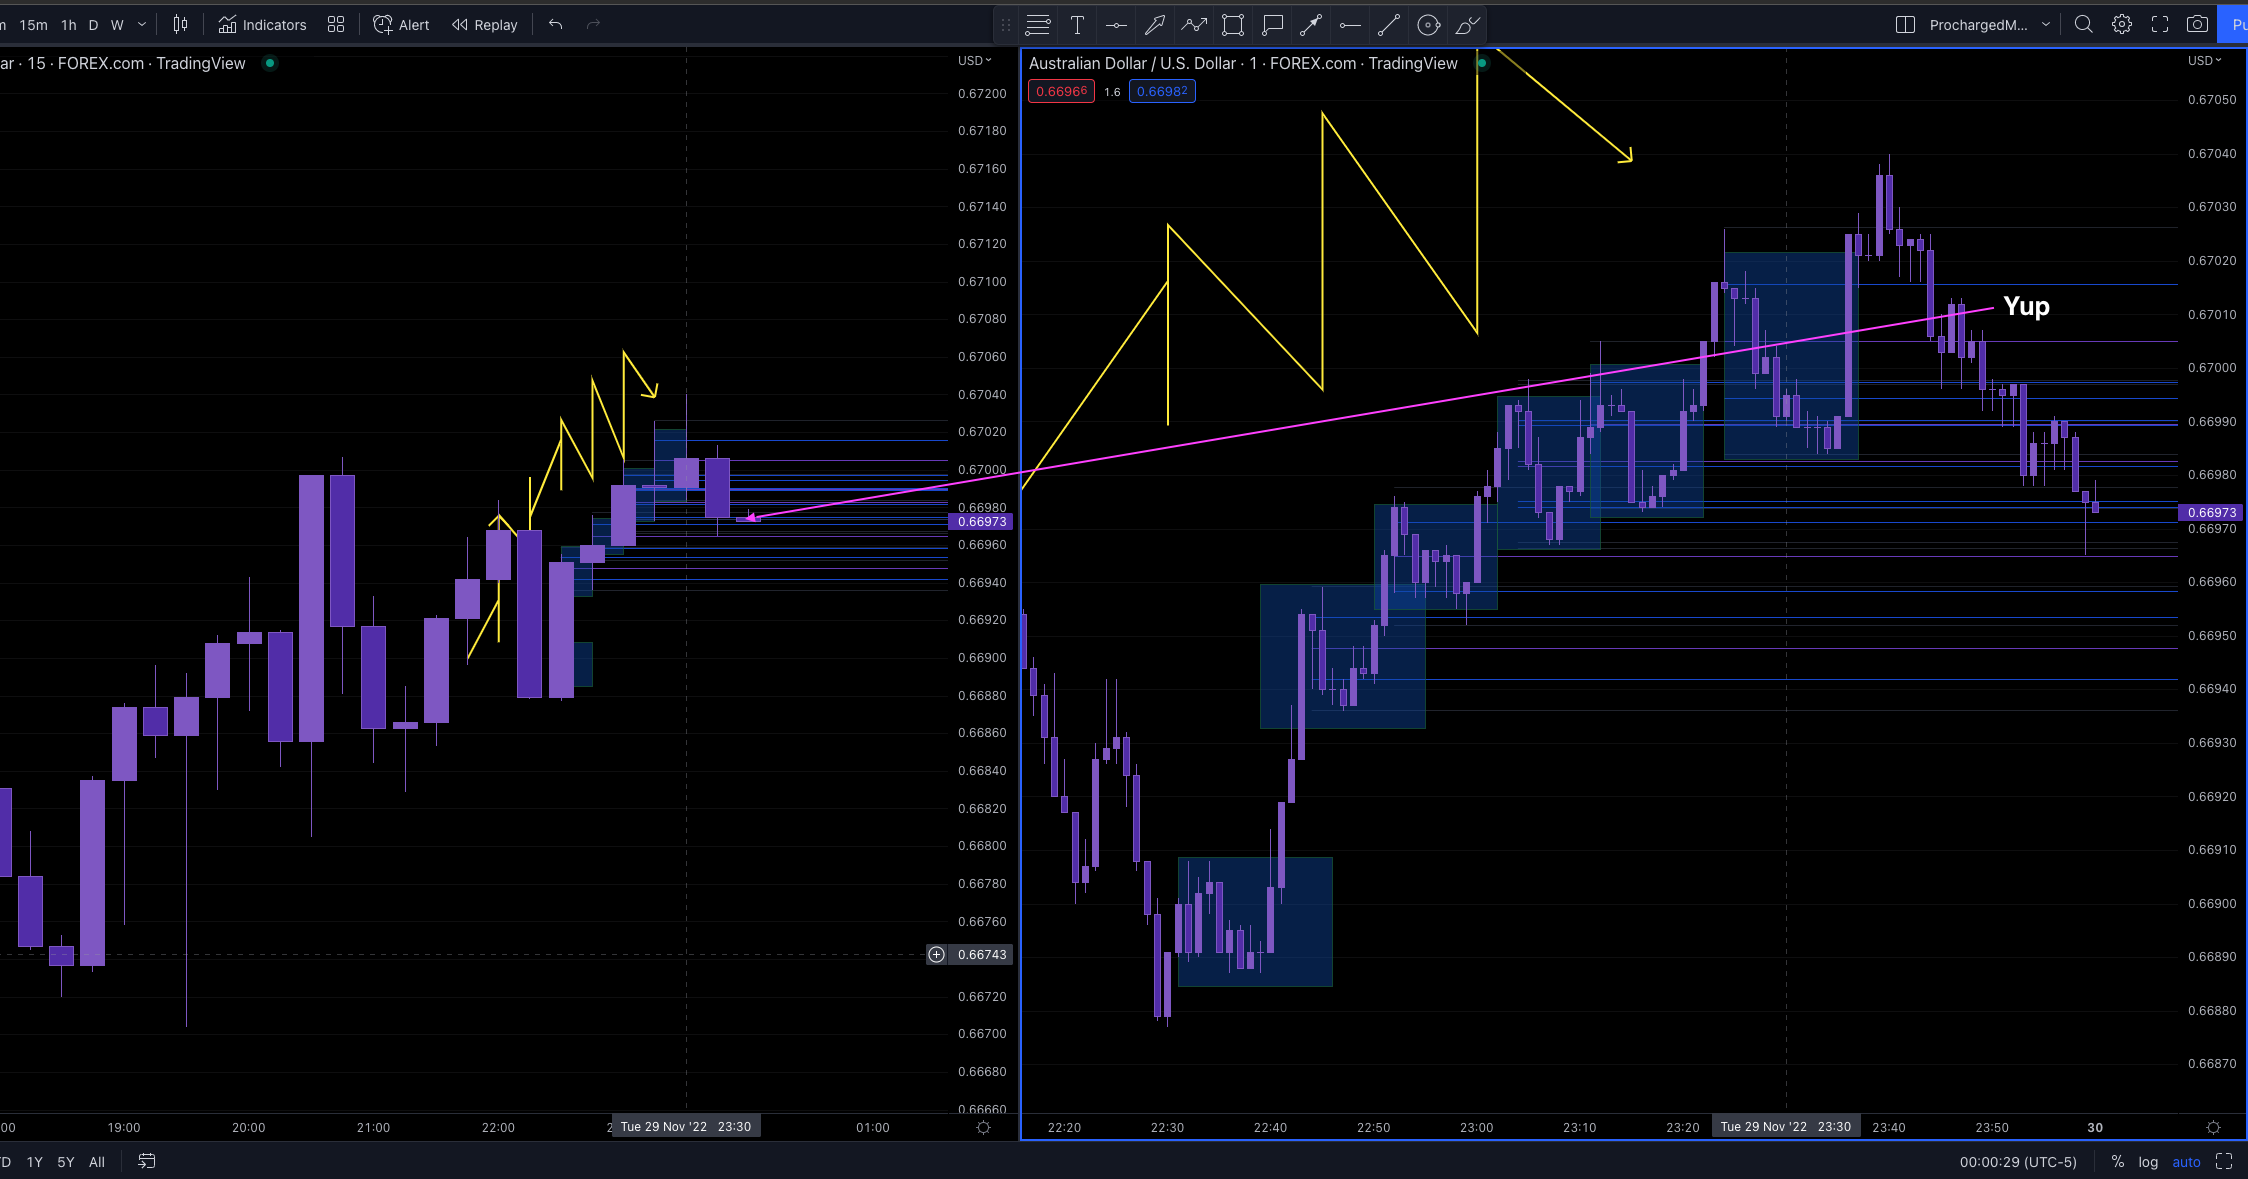Viewport: 2248px width, 1179px height.
Task: Open the candlestick chart style selector
Action: pyautogui.click(x=180, y=24)
